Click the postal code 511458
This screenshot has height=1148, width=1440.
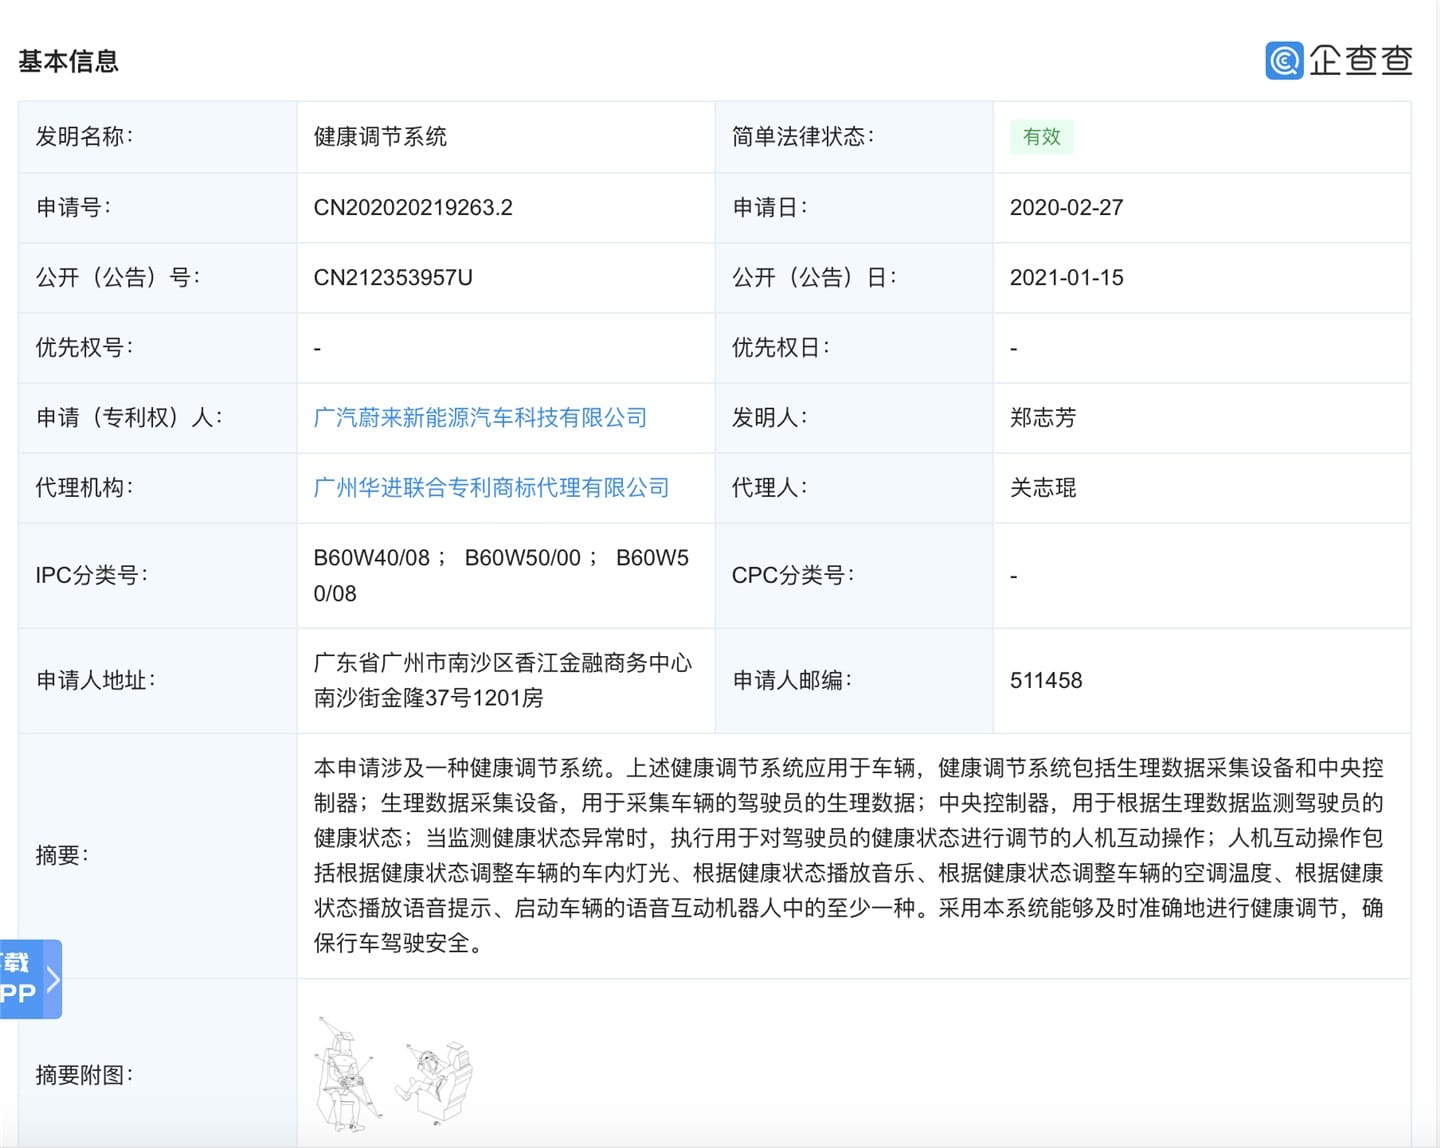[x=1045, y=681]
